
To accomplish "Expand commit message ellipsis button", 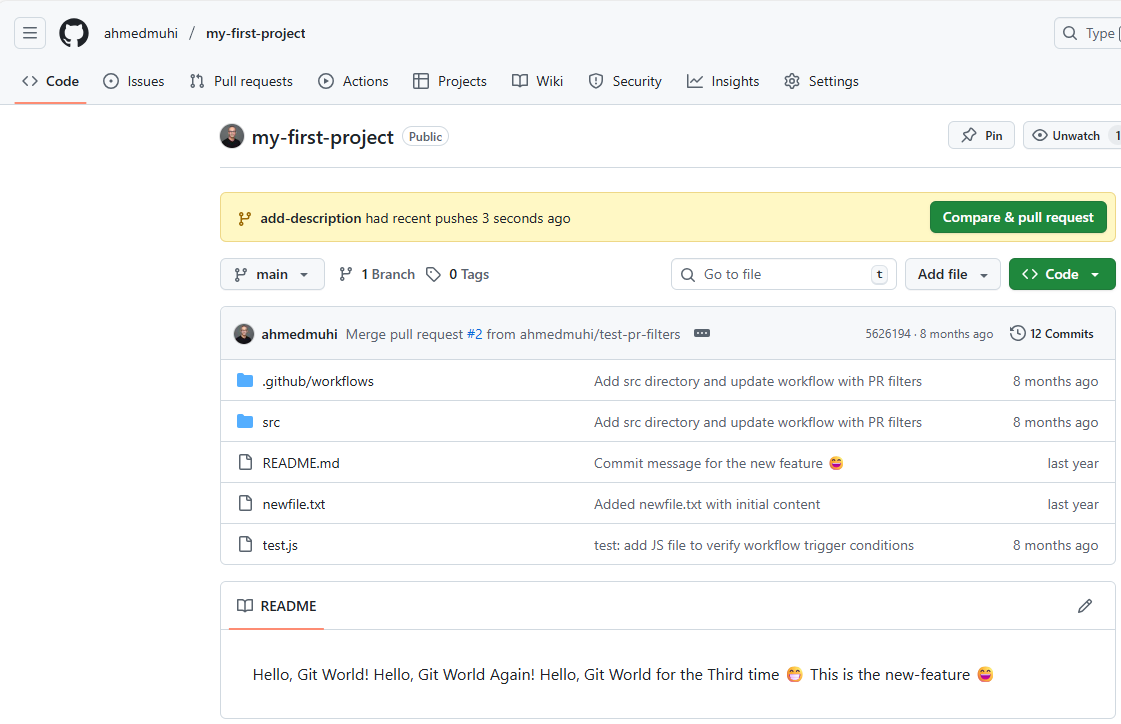I will click(702, 334).
